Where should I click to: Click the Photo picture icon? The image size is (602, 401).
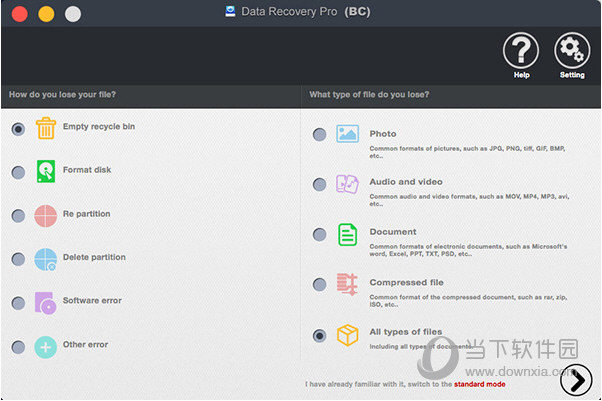pos(347,134)
